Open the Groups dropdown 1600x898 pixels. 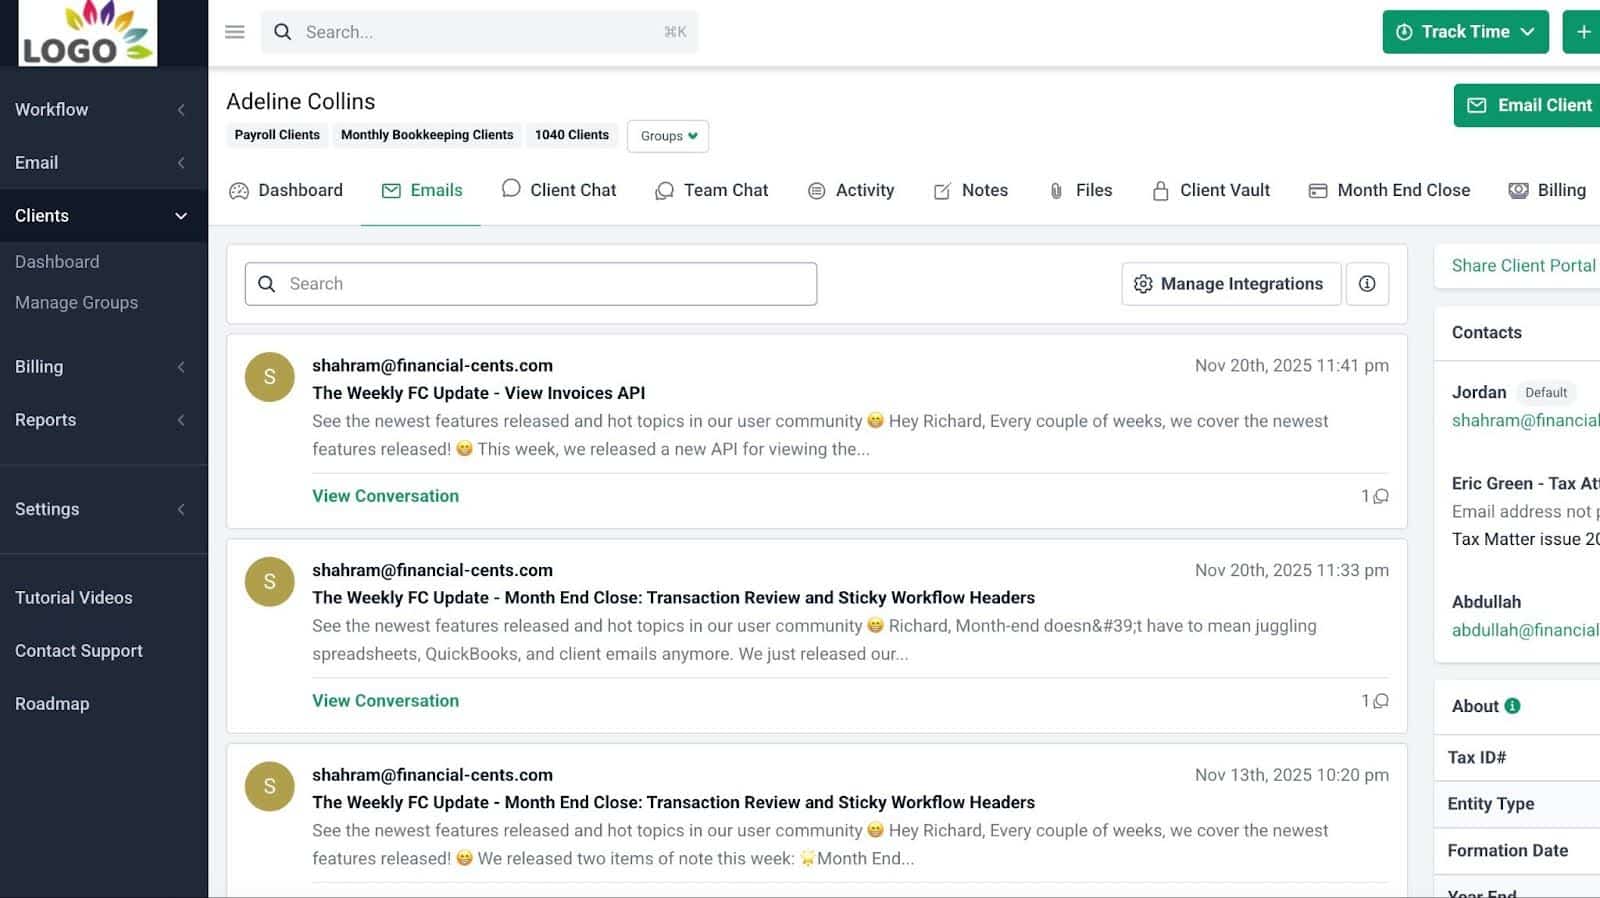click(x=668, y=136)
